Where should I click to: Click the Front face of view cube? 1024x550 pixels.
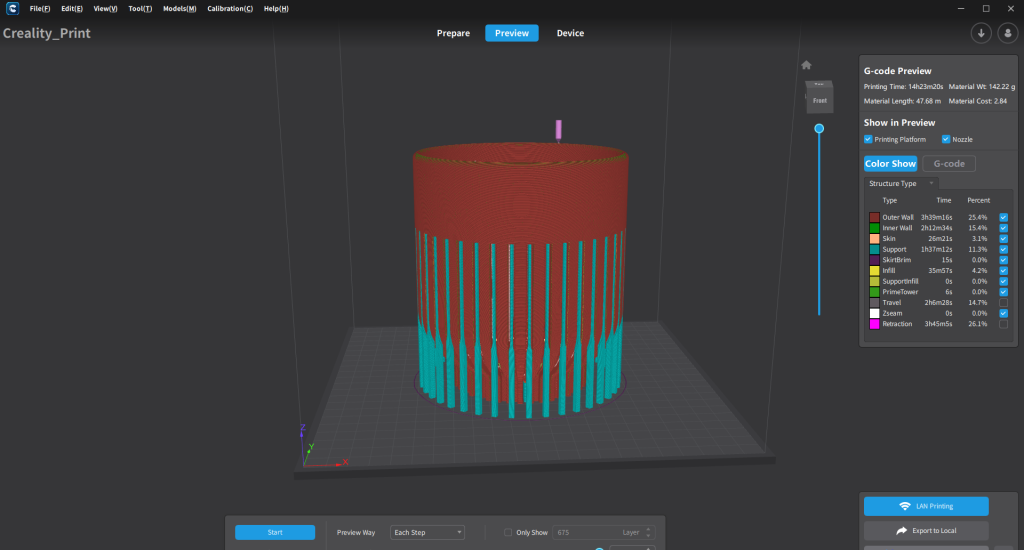point(819,100)
